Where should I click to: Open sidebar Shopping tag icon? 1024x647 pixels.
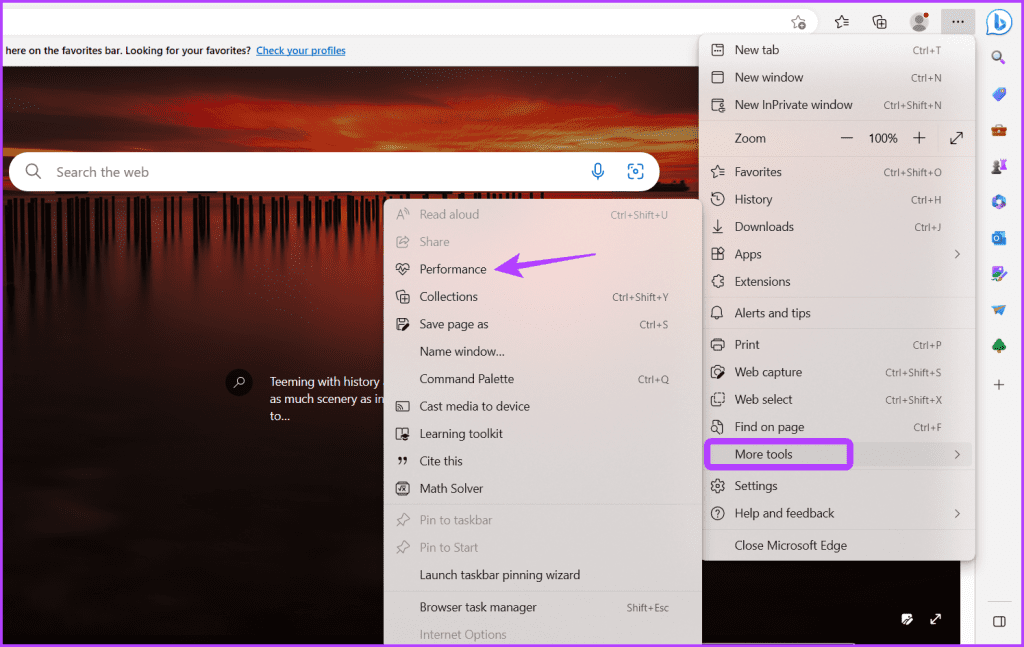tap(999, 95)
